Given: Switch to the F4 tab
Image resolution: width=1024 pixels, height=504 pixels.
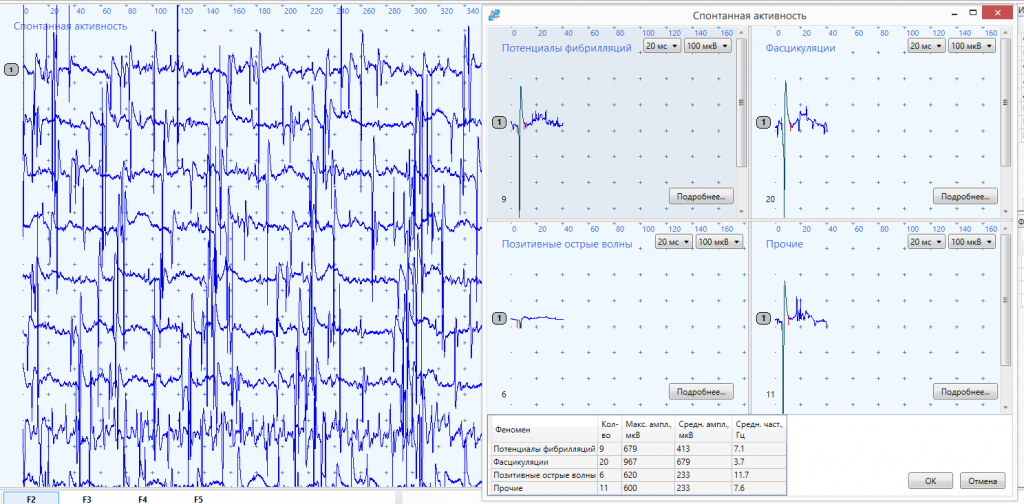Looking at the screenshot, I should [143, 499].
